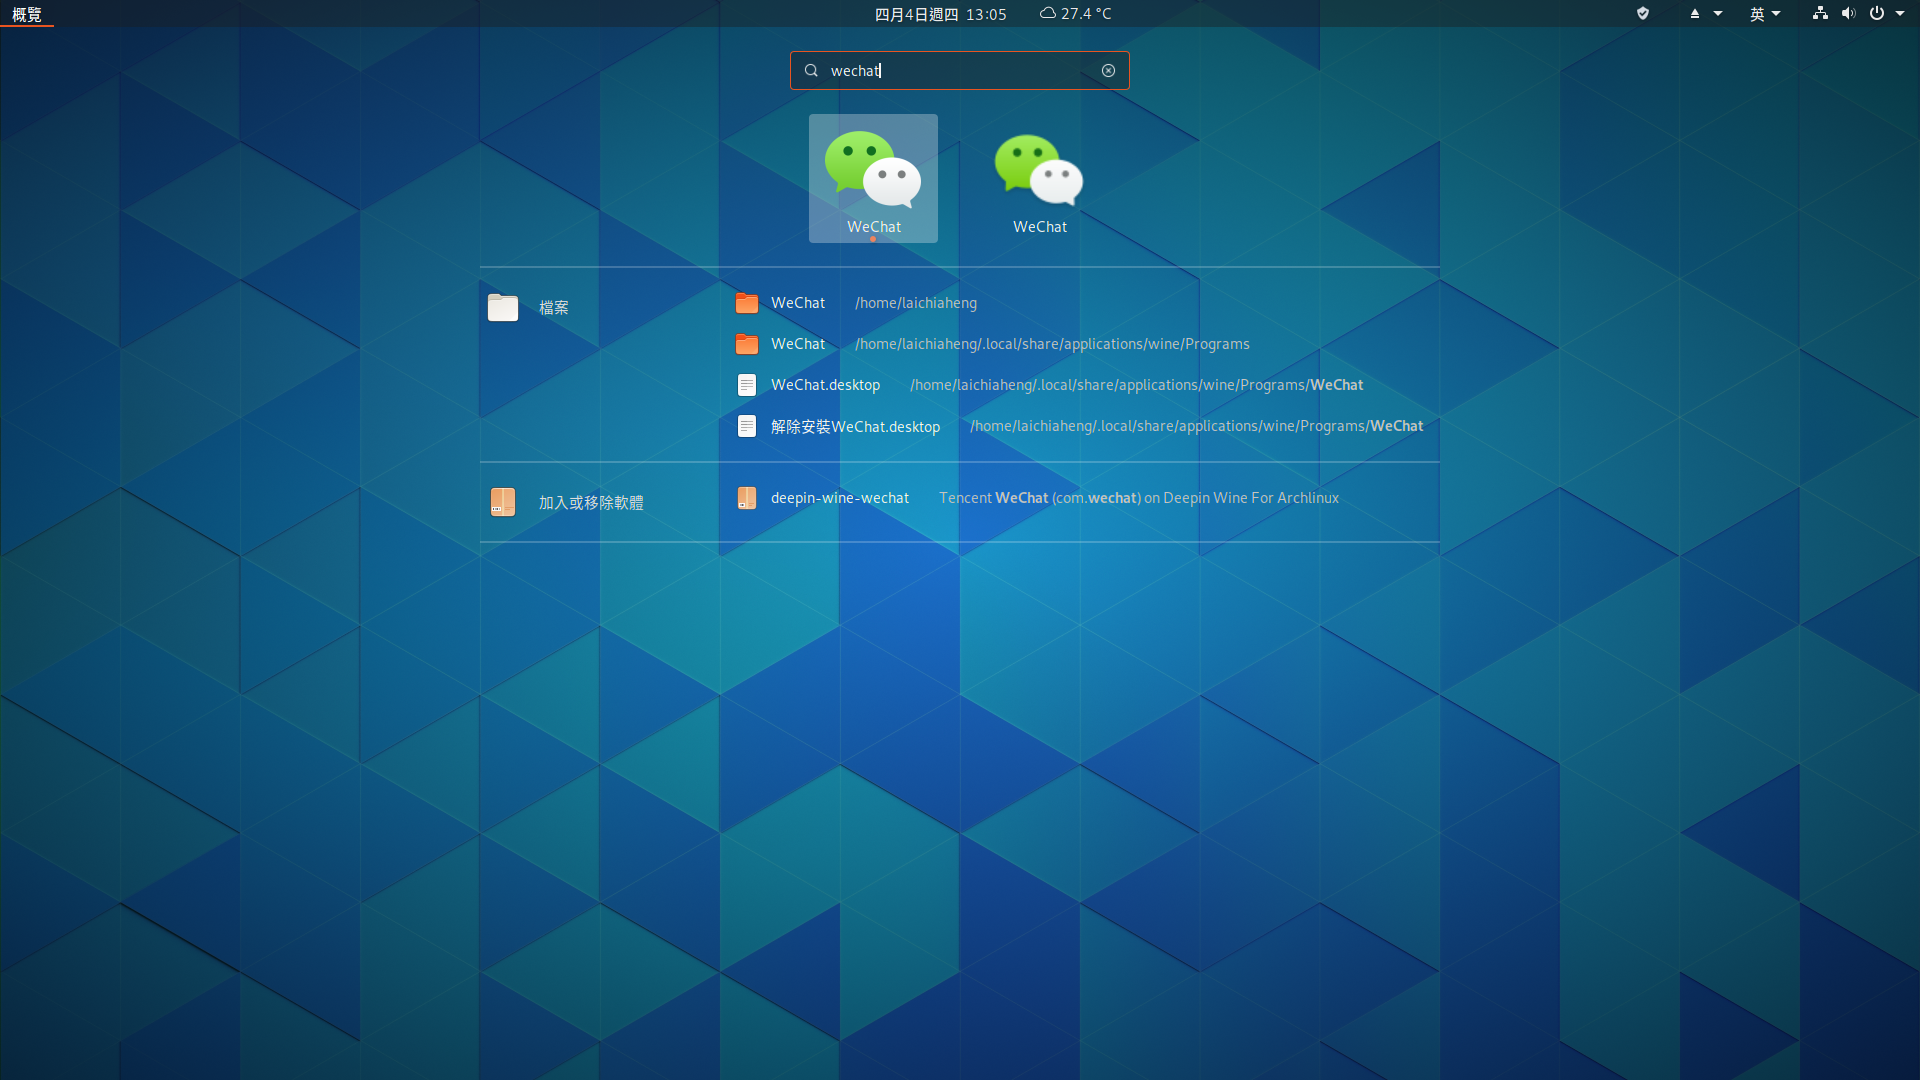Open the second WeChat app icon
Viewport: 1920px width, 1080px height.
point(1039,178)
